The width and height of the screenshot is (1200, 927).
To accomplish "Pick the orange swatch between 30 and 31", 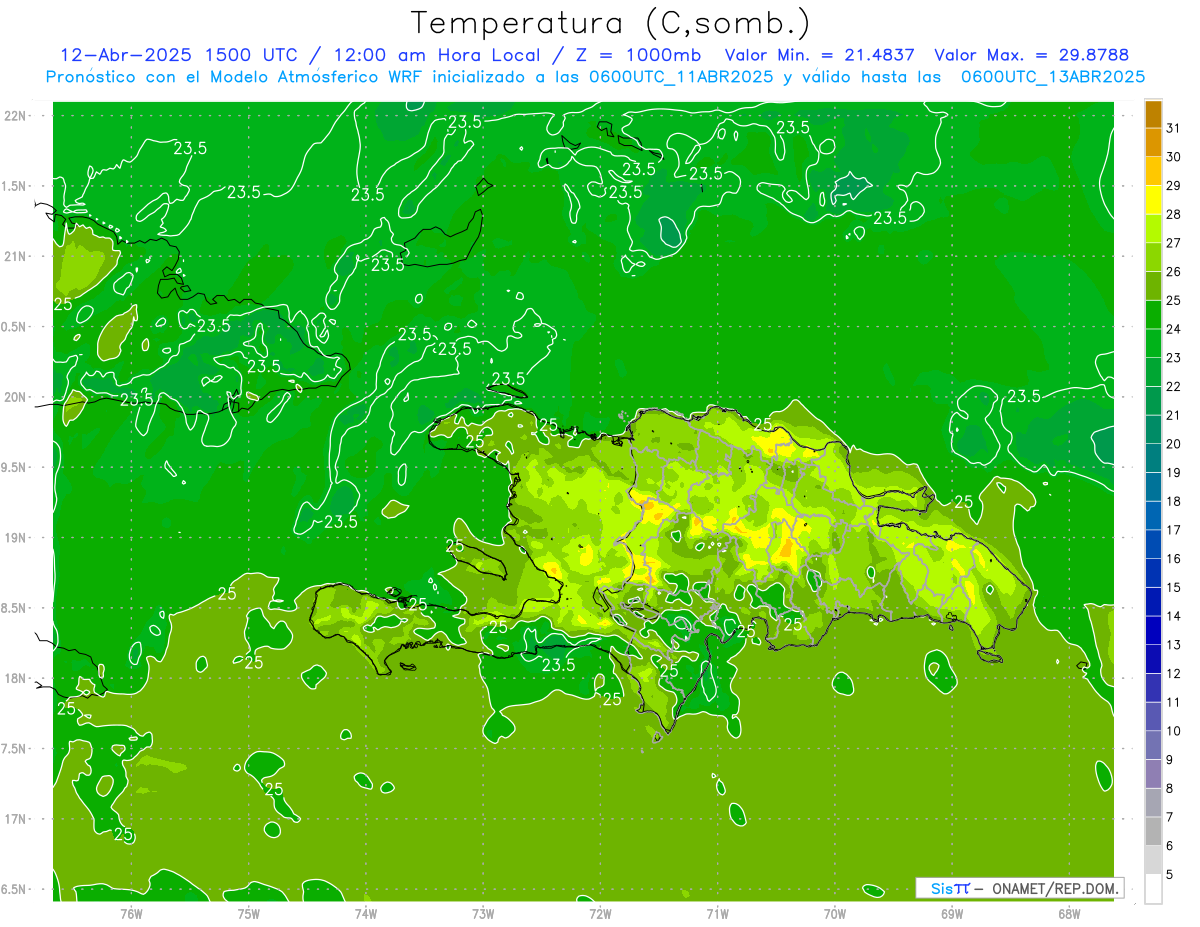I will click(x=1153, y=142).
